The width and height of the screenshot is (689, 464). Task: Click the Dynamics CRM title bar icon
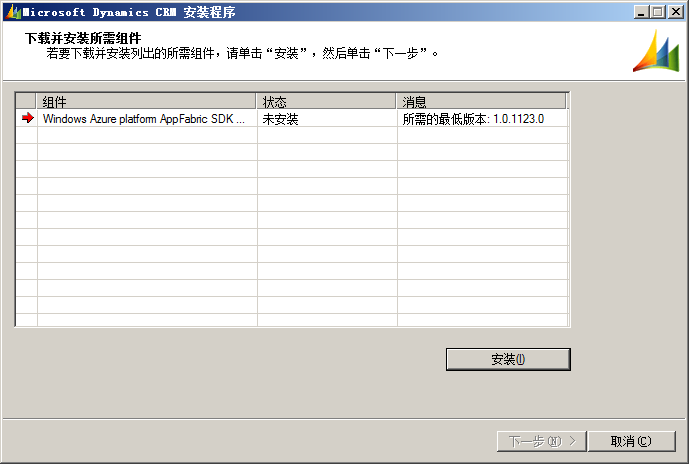(13, 12)
